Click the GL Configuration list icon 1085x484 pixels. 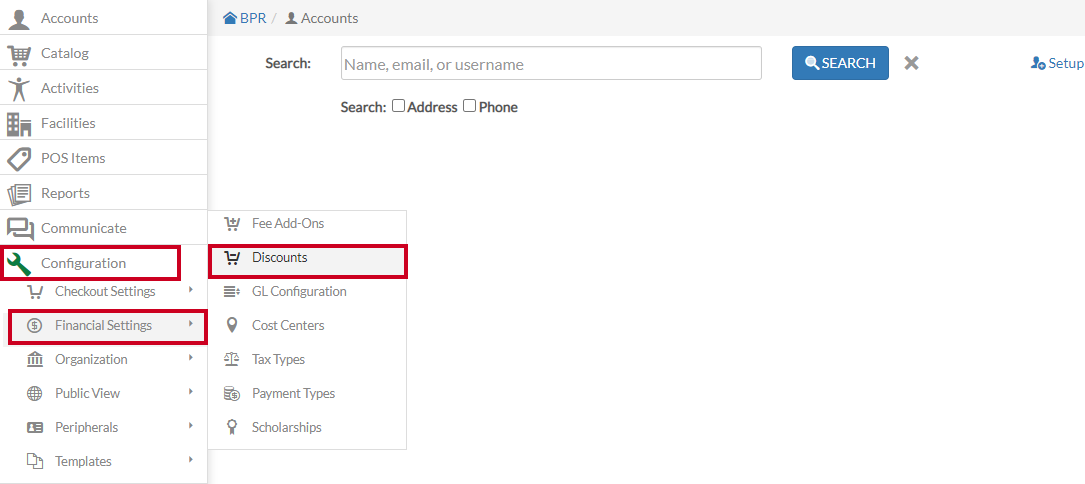pos(232,292)
